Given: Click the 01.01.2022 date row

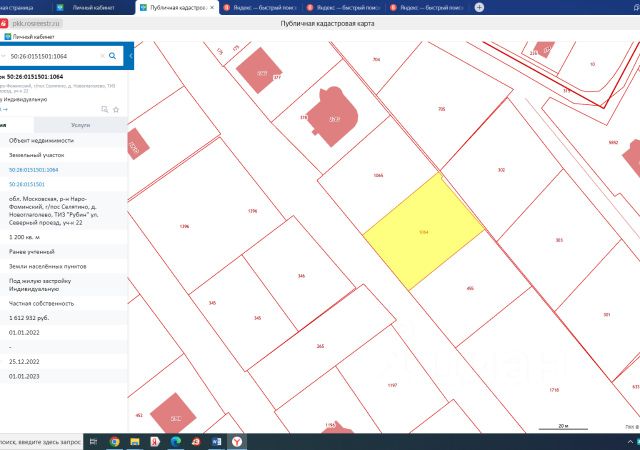Looking at the screenshot, I should (x=64, y=332).
